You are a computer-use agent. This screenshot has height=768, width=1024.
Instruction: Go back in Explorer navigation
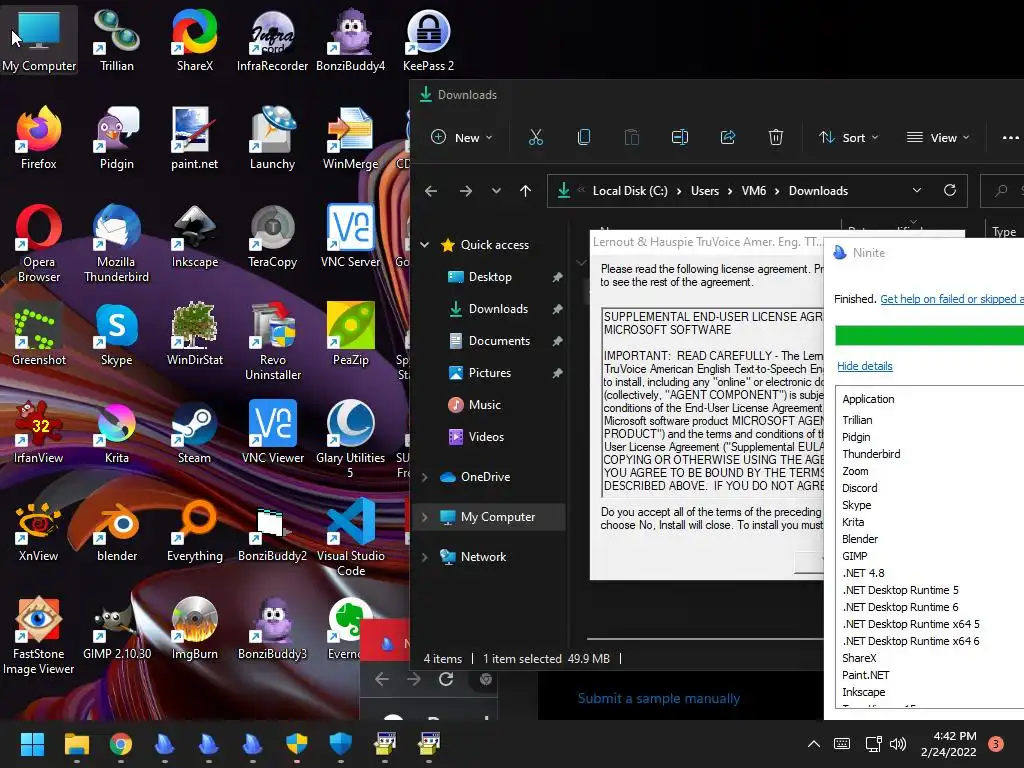pos(431,191)
